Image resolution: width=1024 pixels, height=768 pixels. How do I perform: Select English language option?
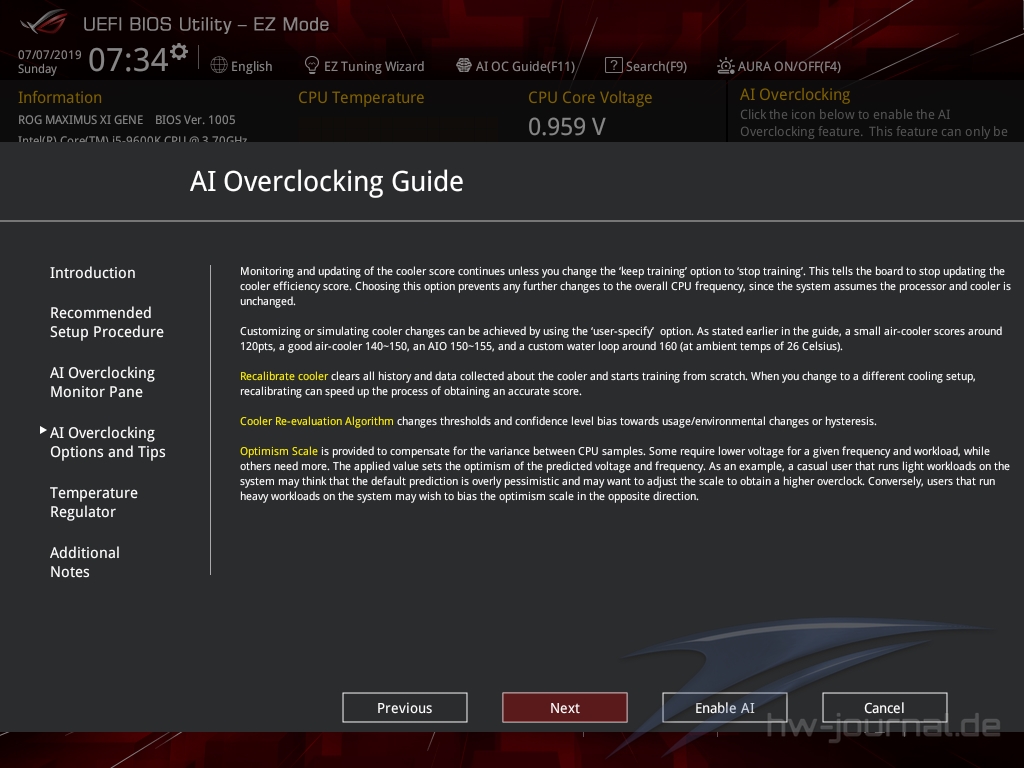coord(251,66)
